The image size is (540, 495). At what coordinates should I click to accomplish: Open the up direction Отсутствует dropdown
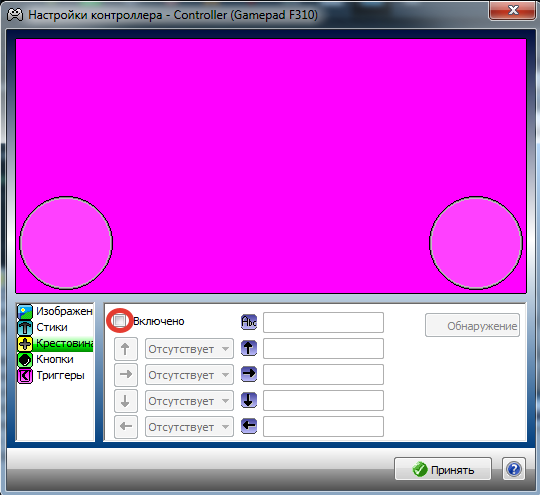[189, 349]
